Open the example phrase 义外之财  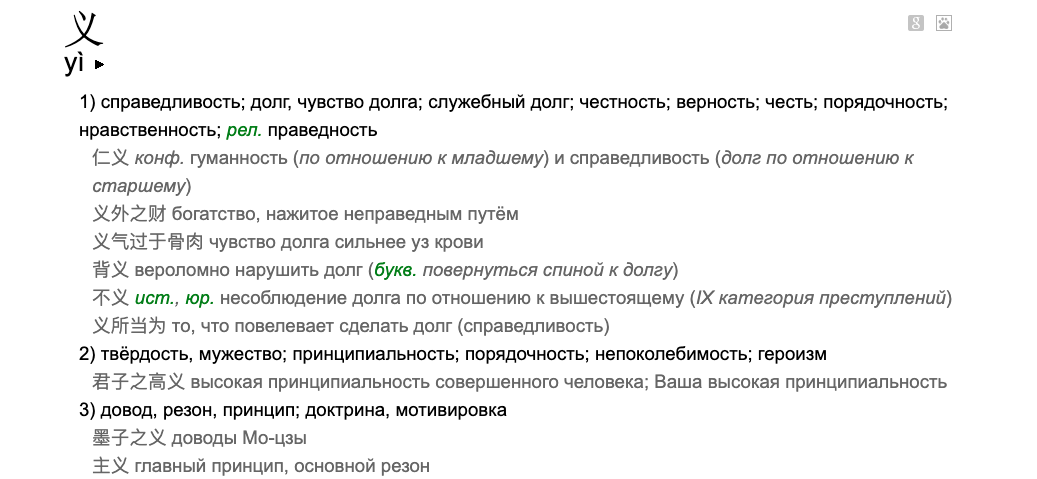pyautogui.click(x=129, y=214)
